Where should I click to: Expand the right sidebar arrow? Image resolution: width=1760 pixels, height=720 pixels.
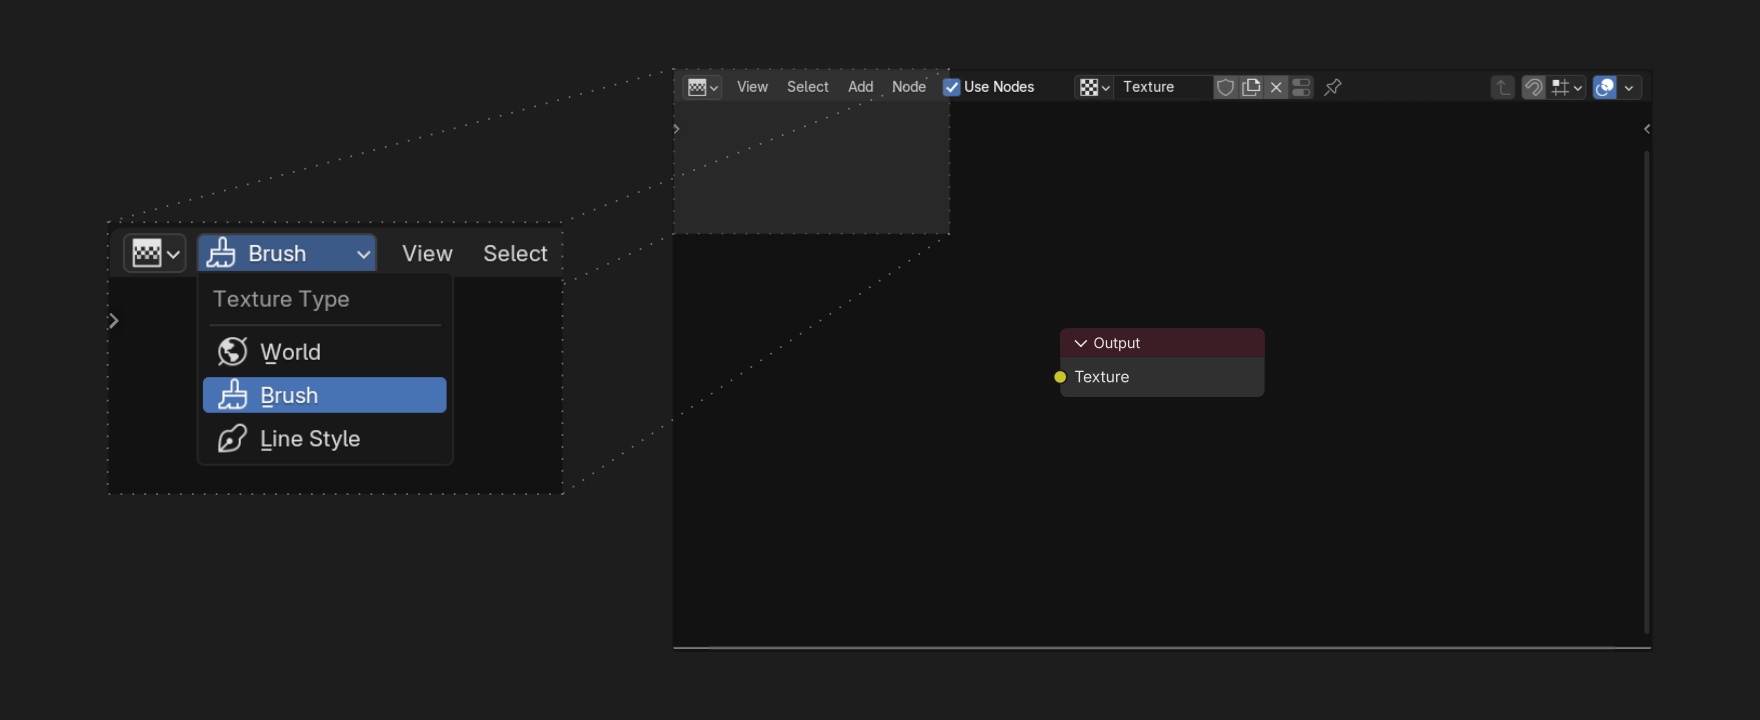point(1646,128)
